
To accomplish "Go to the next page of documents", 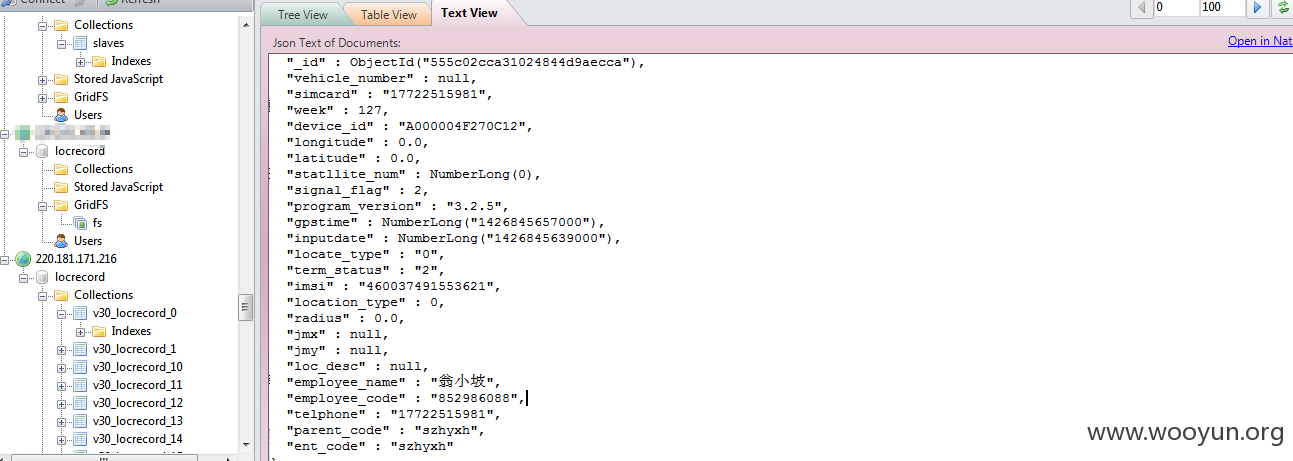I will coord(1259,8).
